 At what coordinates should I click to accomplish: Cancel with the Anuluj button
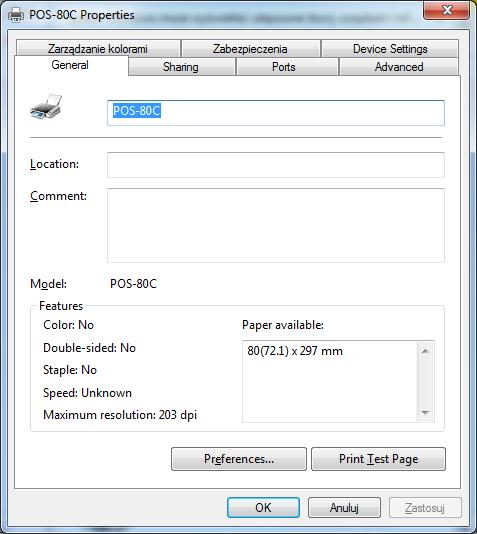click(344, 507)
